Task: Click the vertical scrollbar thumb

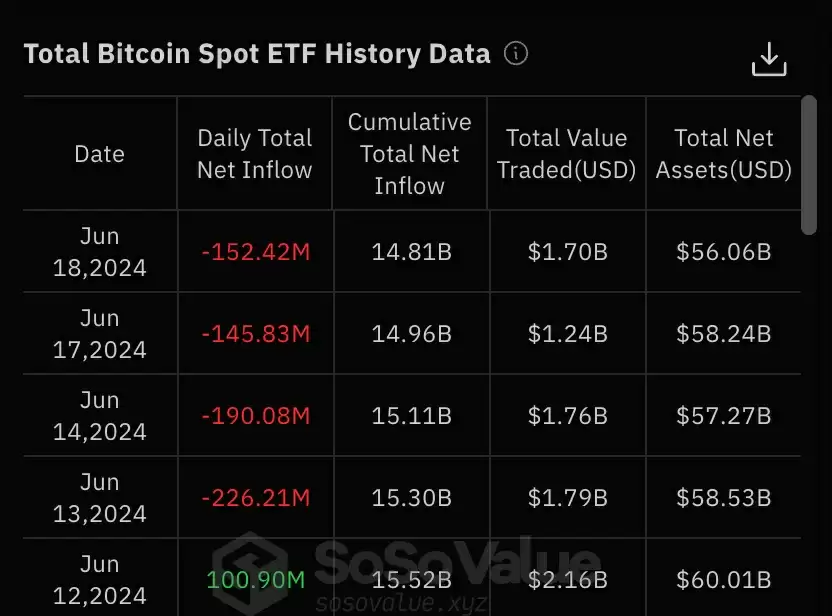Action: click(808, 165)
